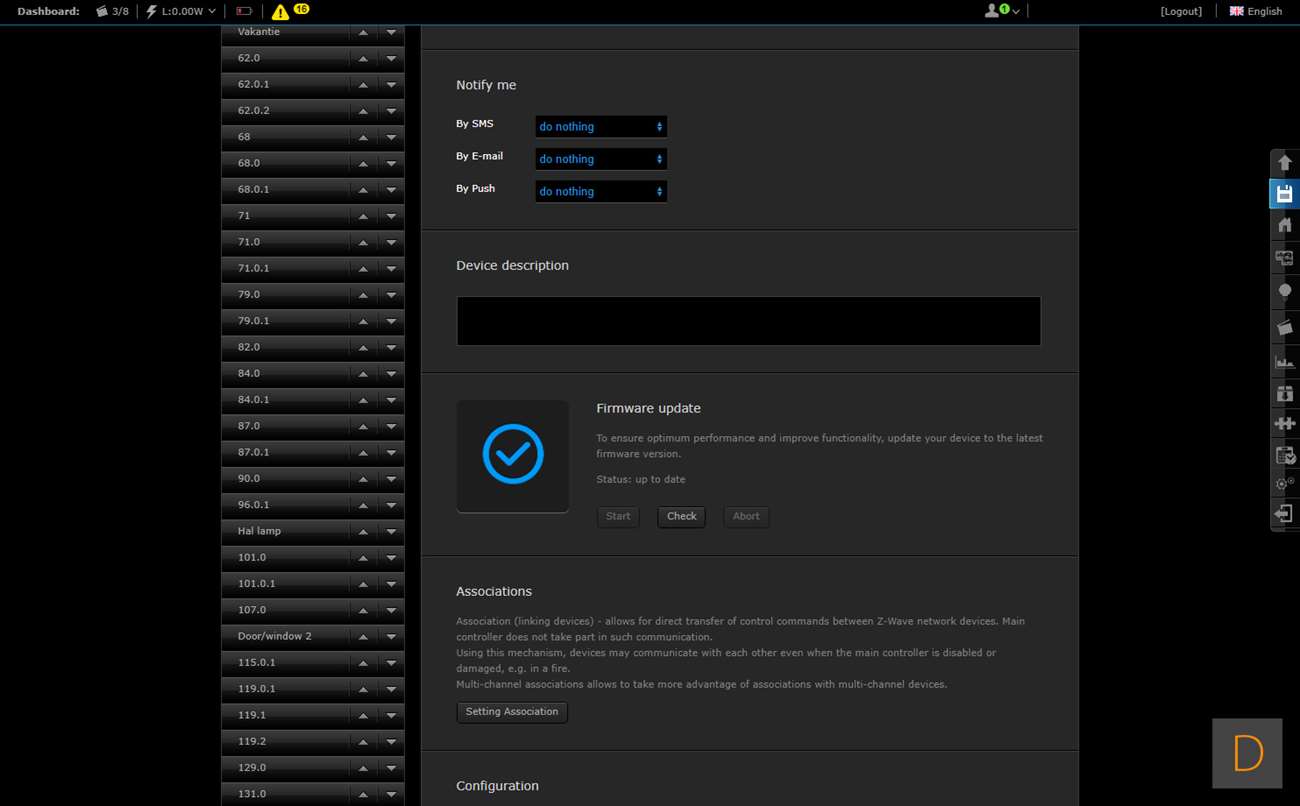Open the energy chart icon
This screenshot has width=1300, height=806.
coord(1285,361)
